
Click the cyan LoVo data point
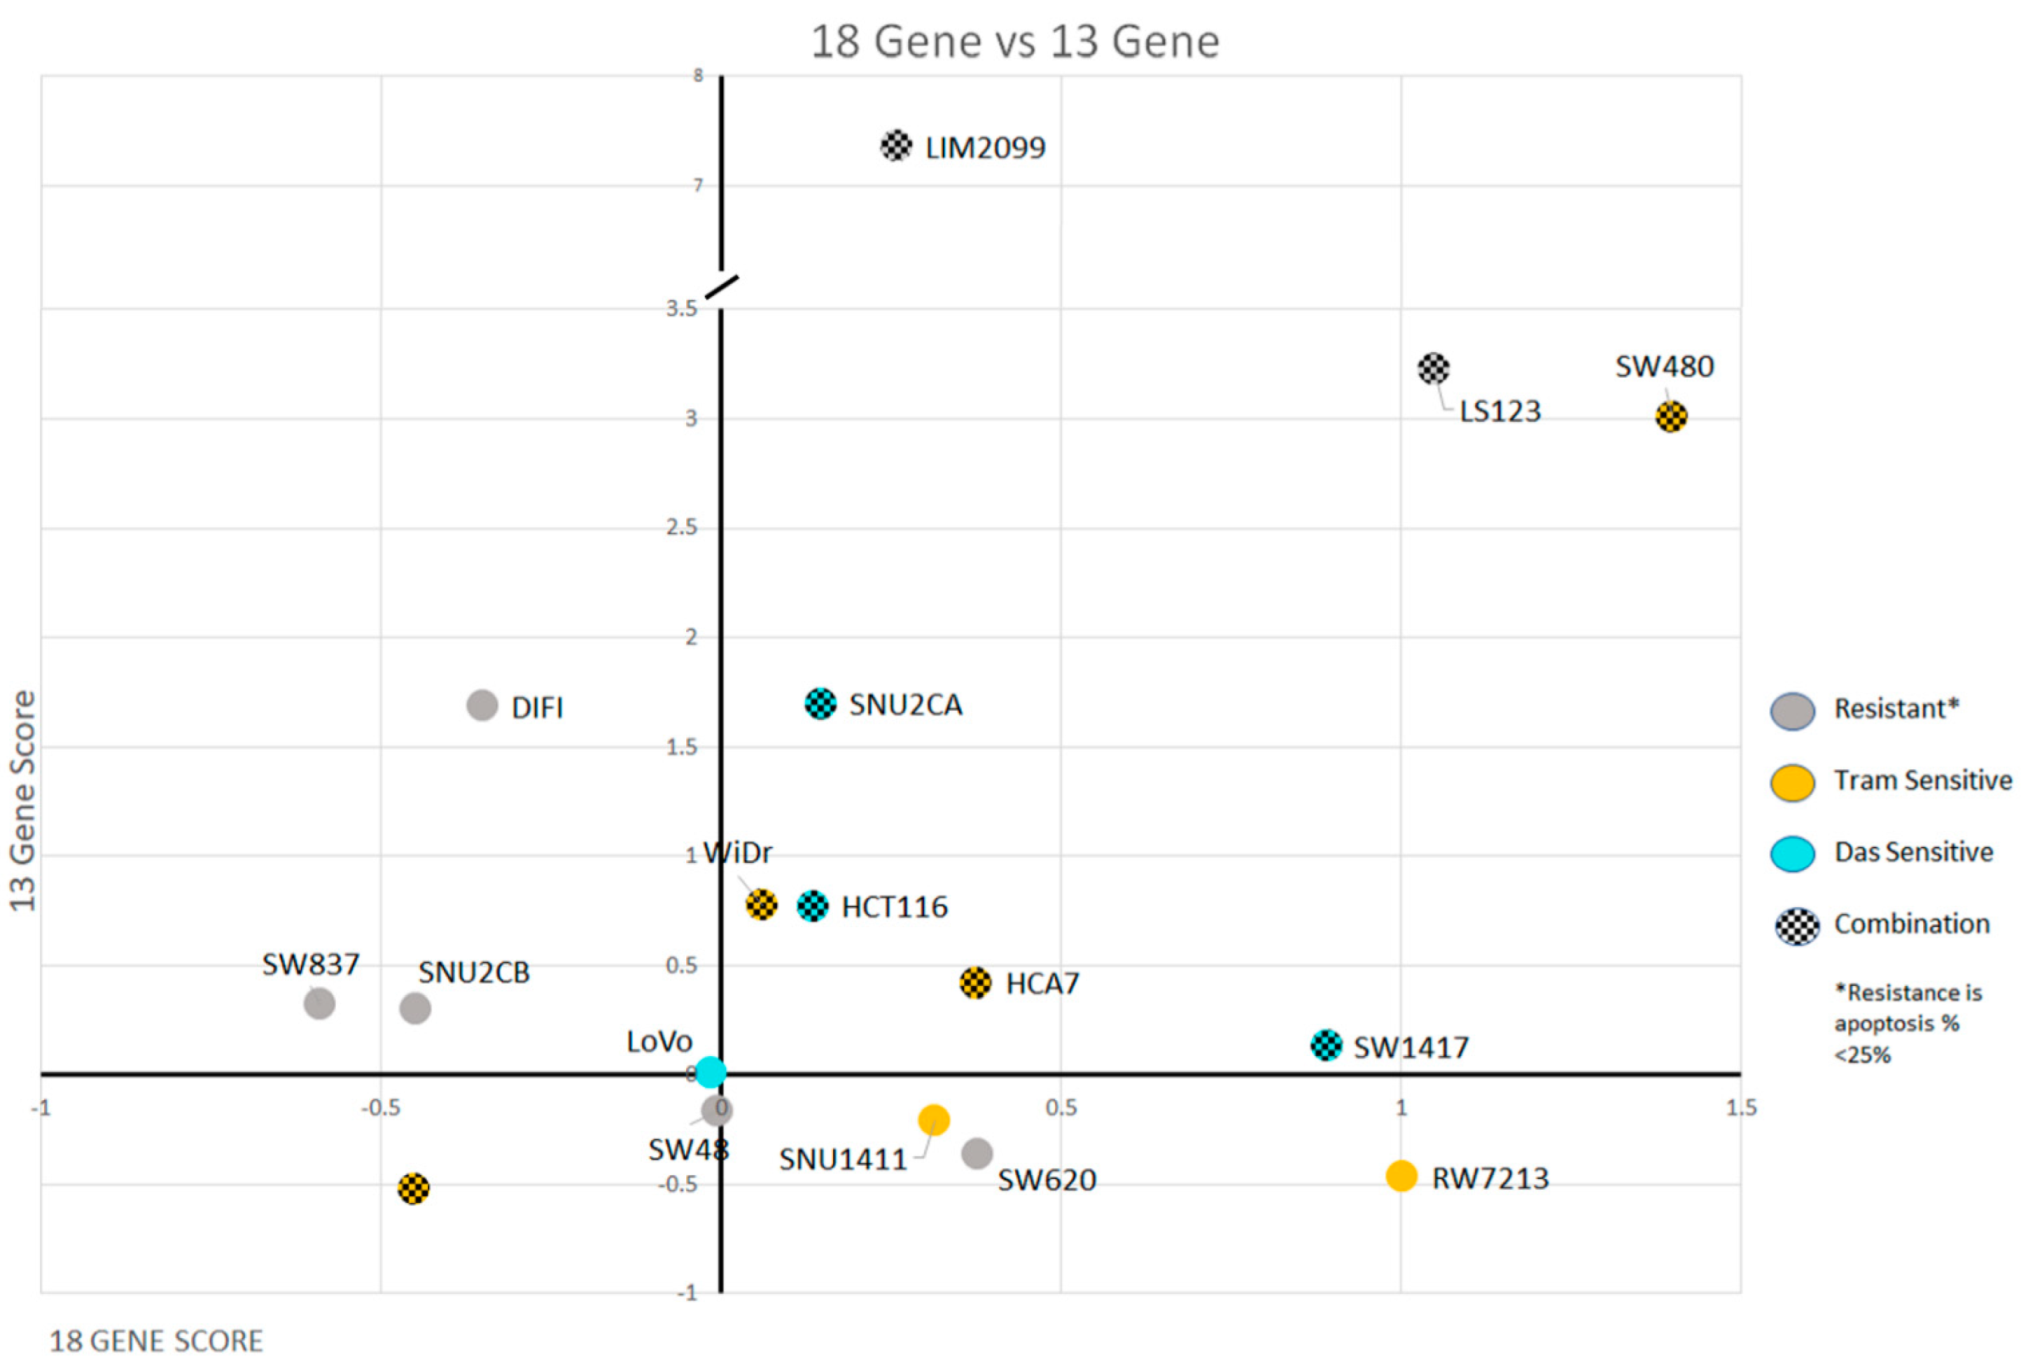click(710, 1072)
